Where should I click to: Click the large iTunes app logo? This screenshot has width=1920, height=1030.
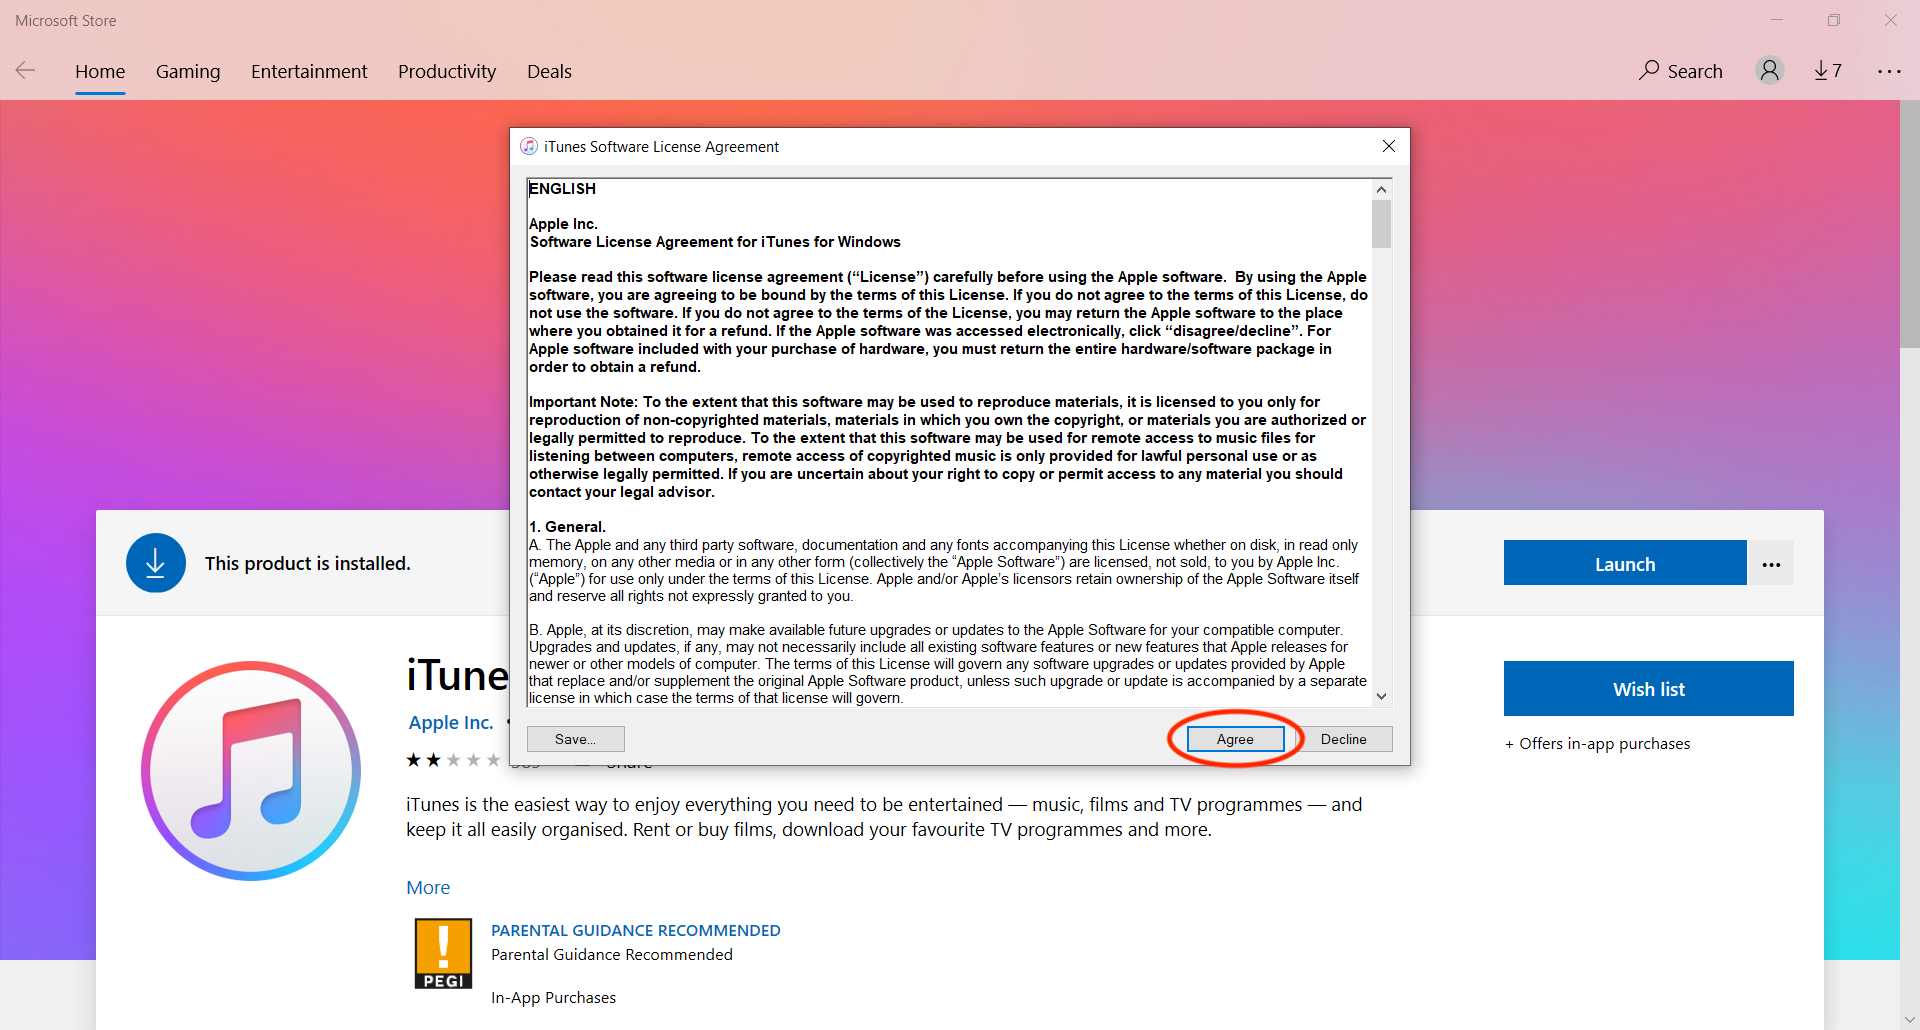(x=251, y=771)
